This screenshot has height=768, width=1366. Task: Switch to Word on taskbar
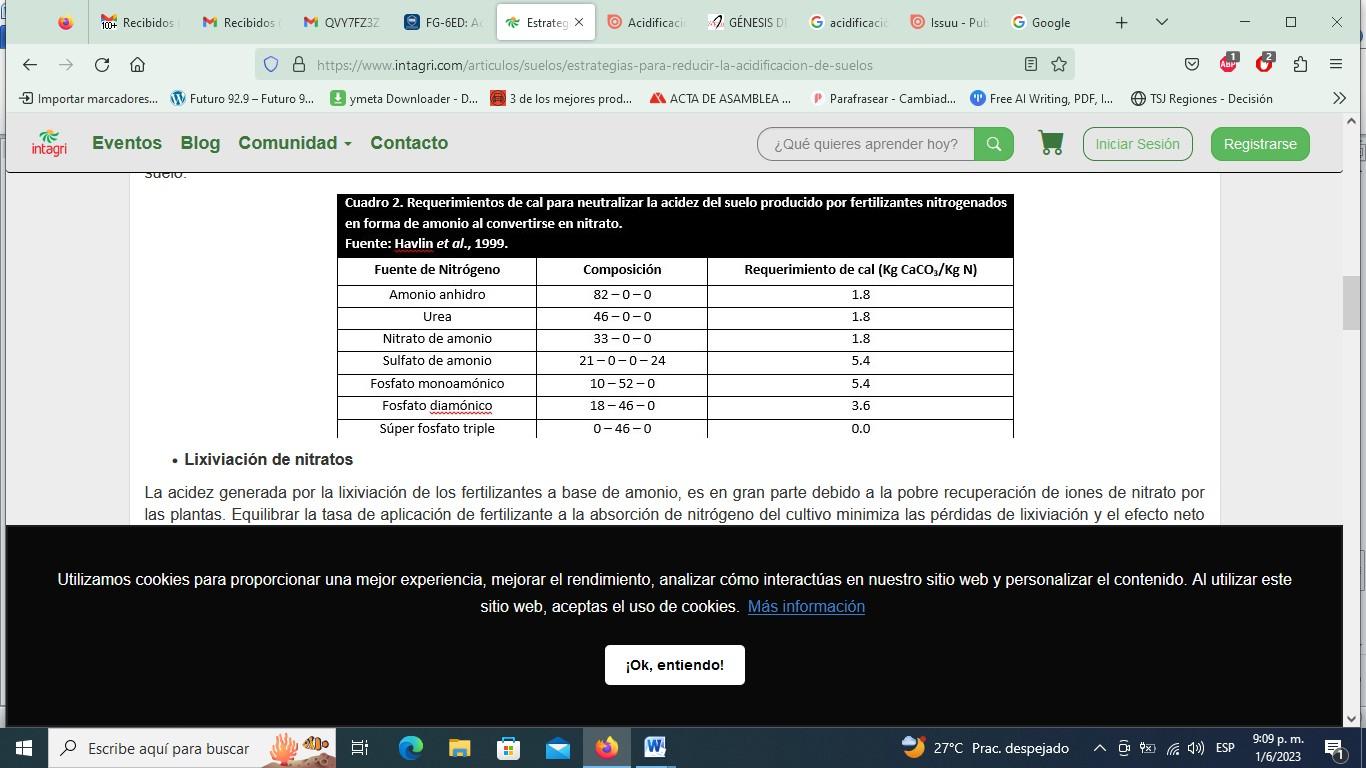tap(655, 748)
